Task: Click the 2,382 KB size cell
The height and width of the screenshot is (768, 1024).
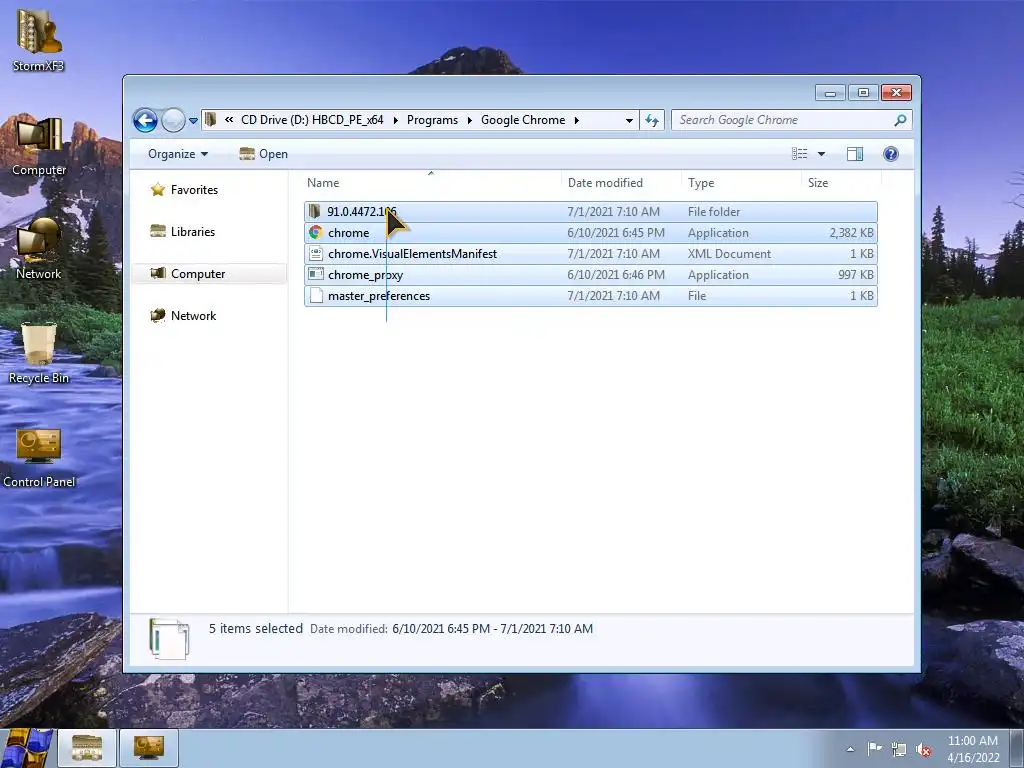Action: 852,233
